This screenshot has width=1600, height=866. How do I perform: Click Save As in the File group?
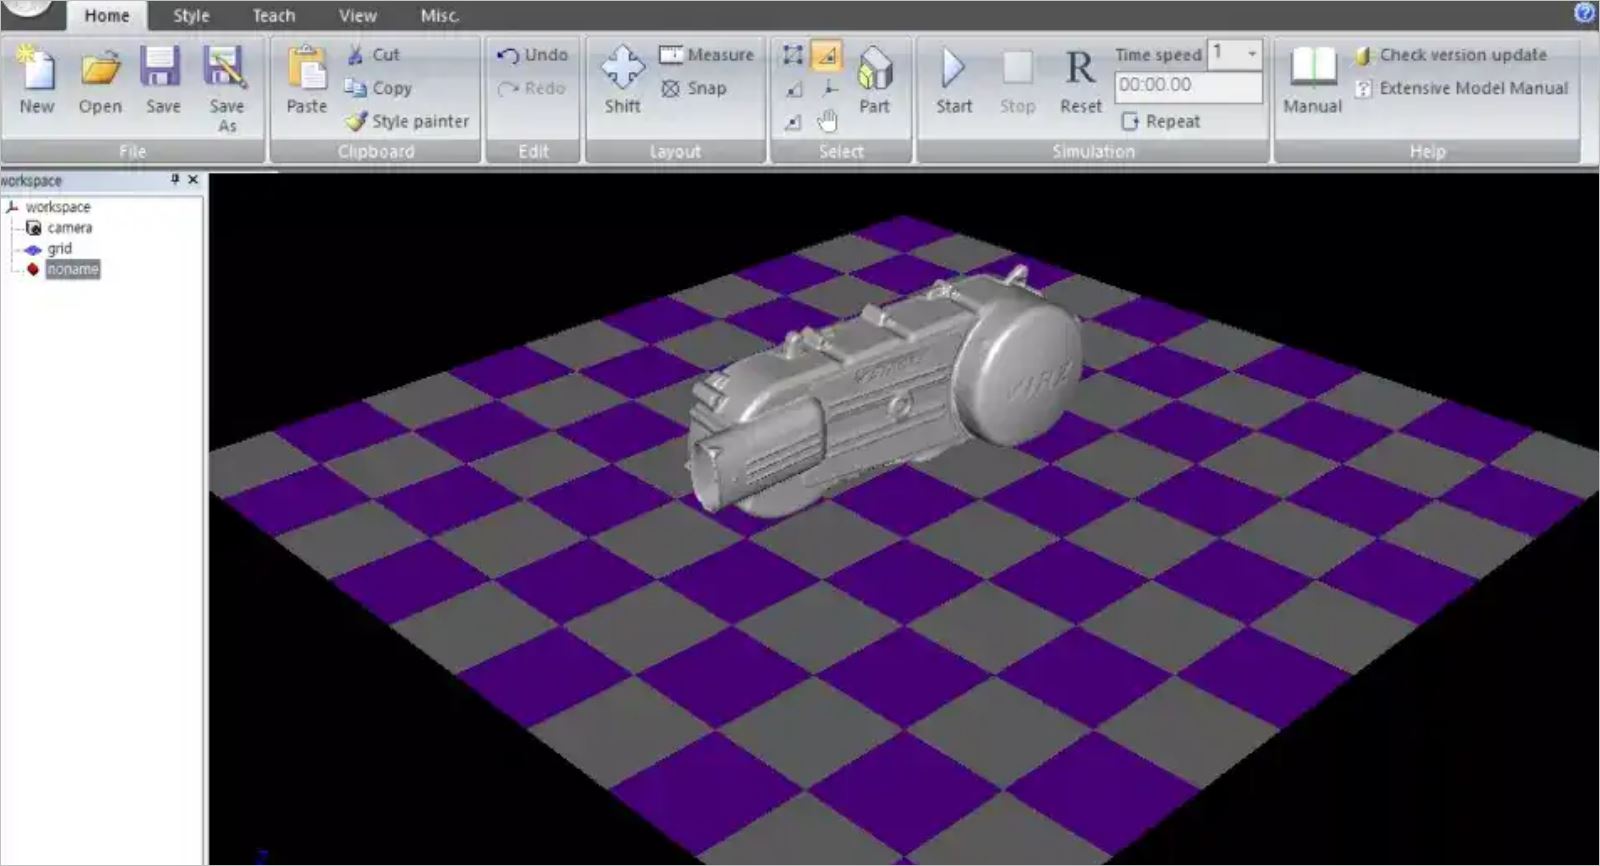click(x=226, y=89)
